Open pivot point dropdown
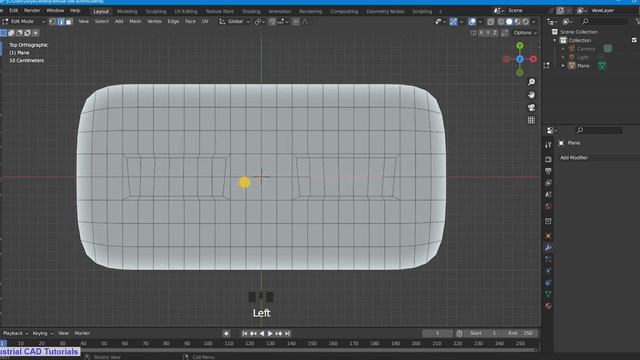 click(x=260, y=22)
